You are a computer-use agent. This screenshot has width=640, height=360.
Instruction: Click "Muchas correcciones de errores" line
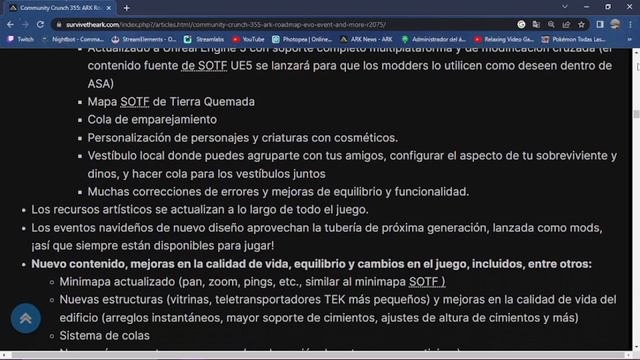pyautogui.click(x=278, y=191)
